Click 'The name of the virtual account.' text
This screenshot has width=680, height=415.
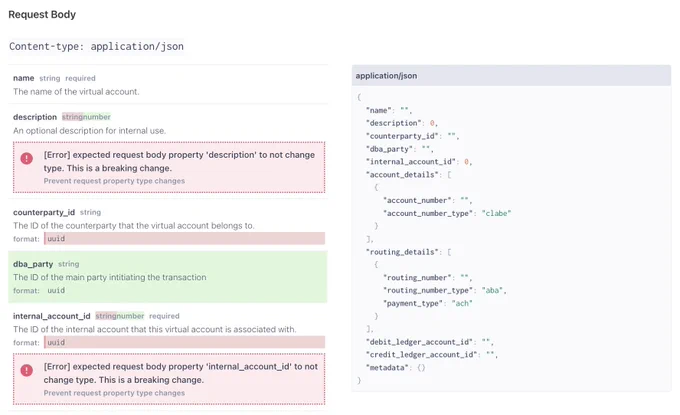76,91
